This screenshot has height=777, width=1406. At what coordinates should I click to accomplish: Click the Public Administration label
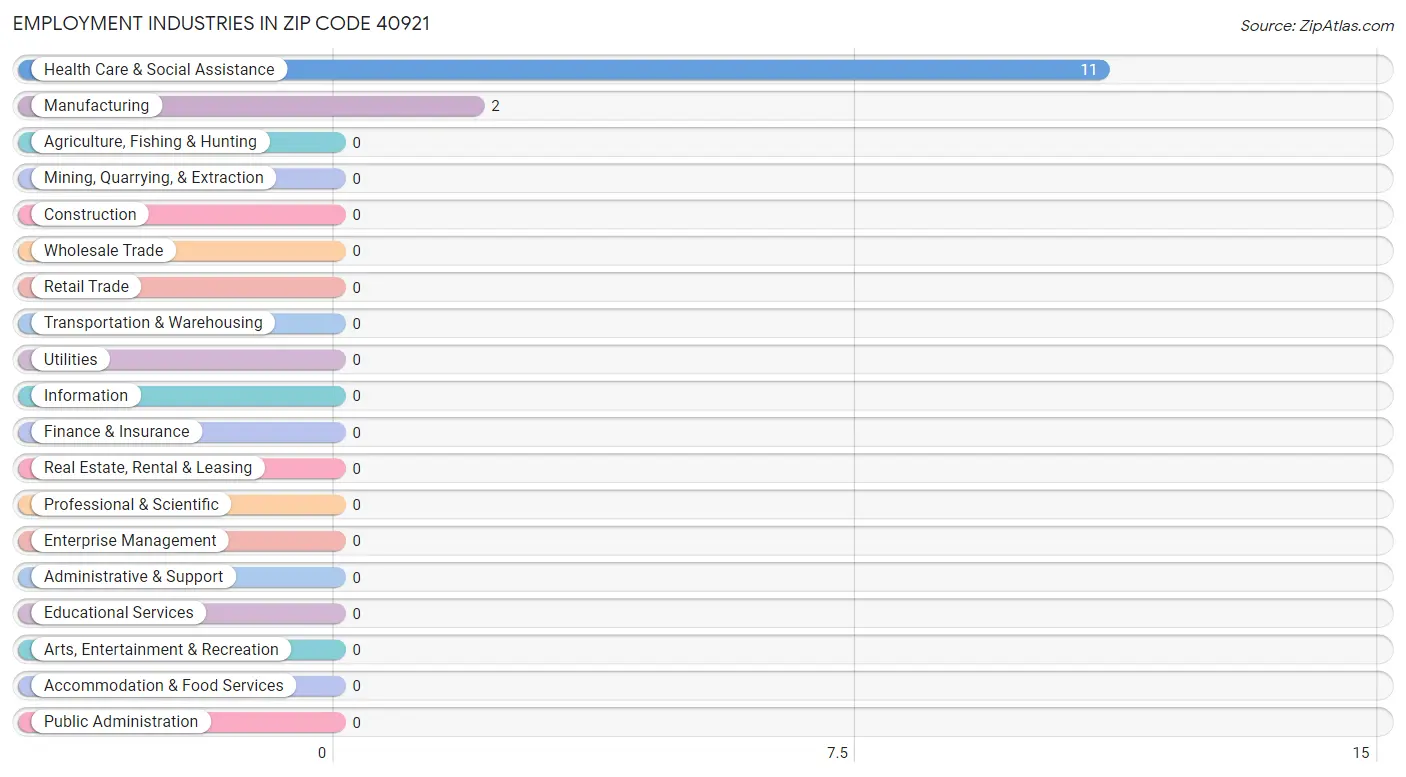click(121, 722)
